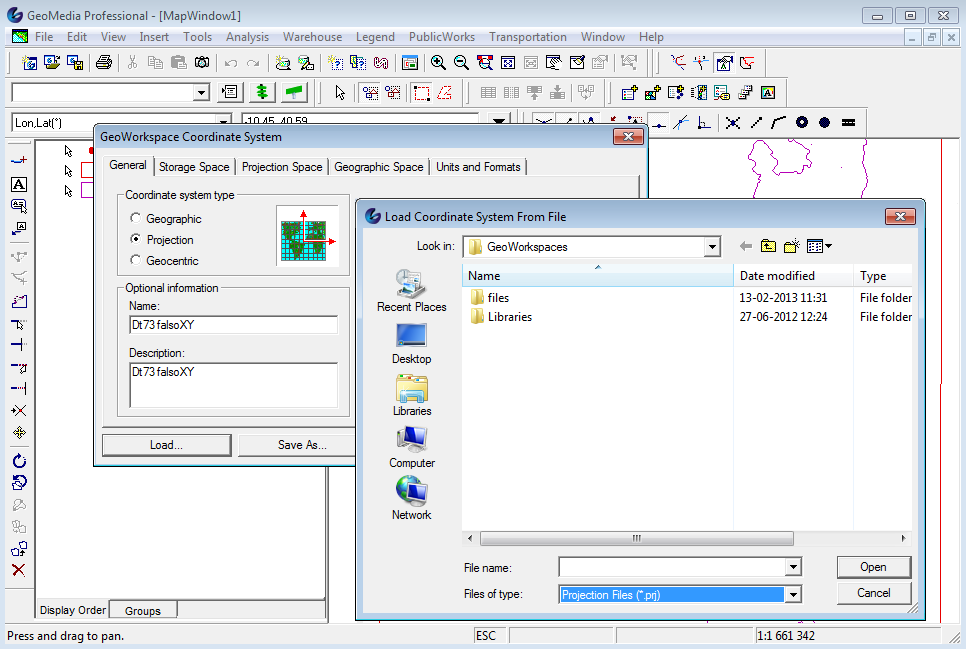The width and height of the screenshot is (966, 649).
Task: Click the Print icon
Action: coord(104,62)
